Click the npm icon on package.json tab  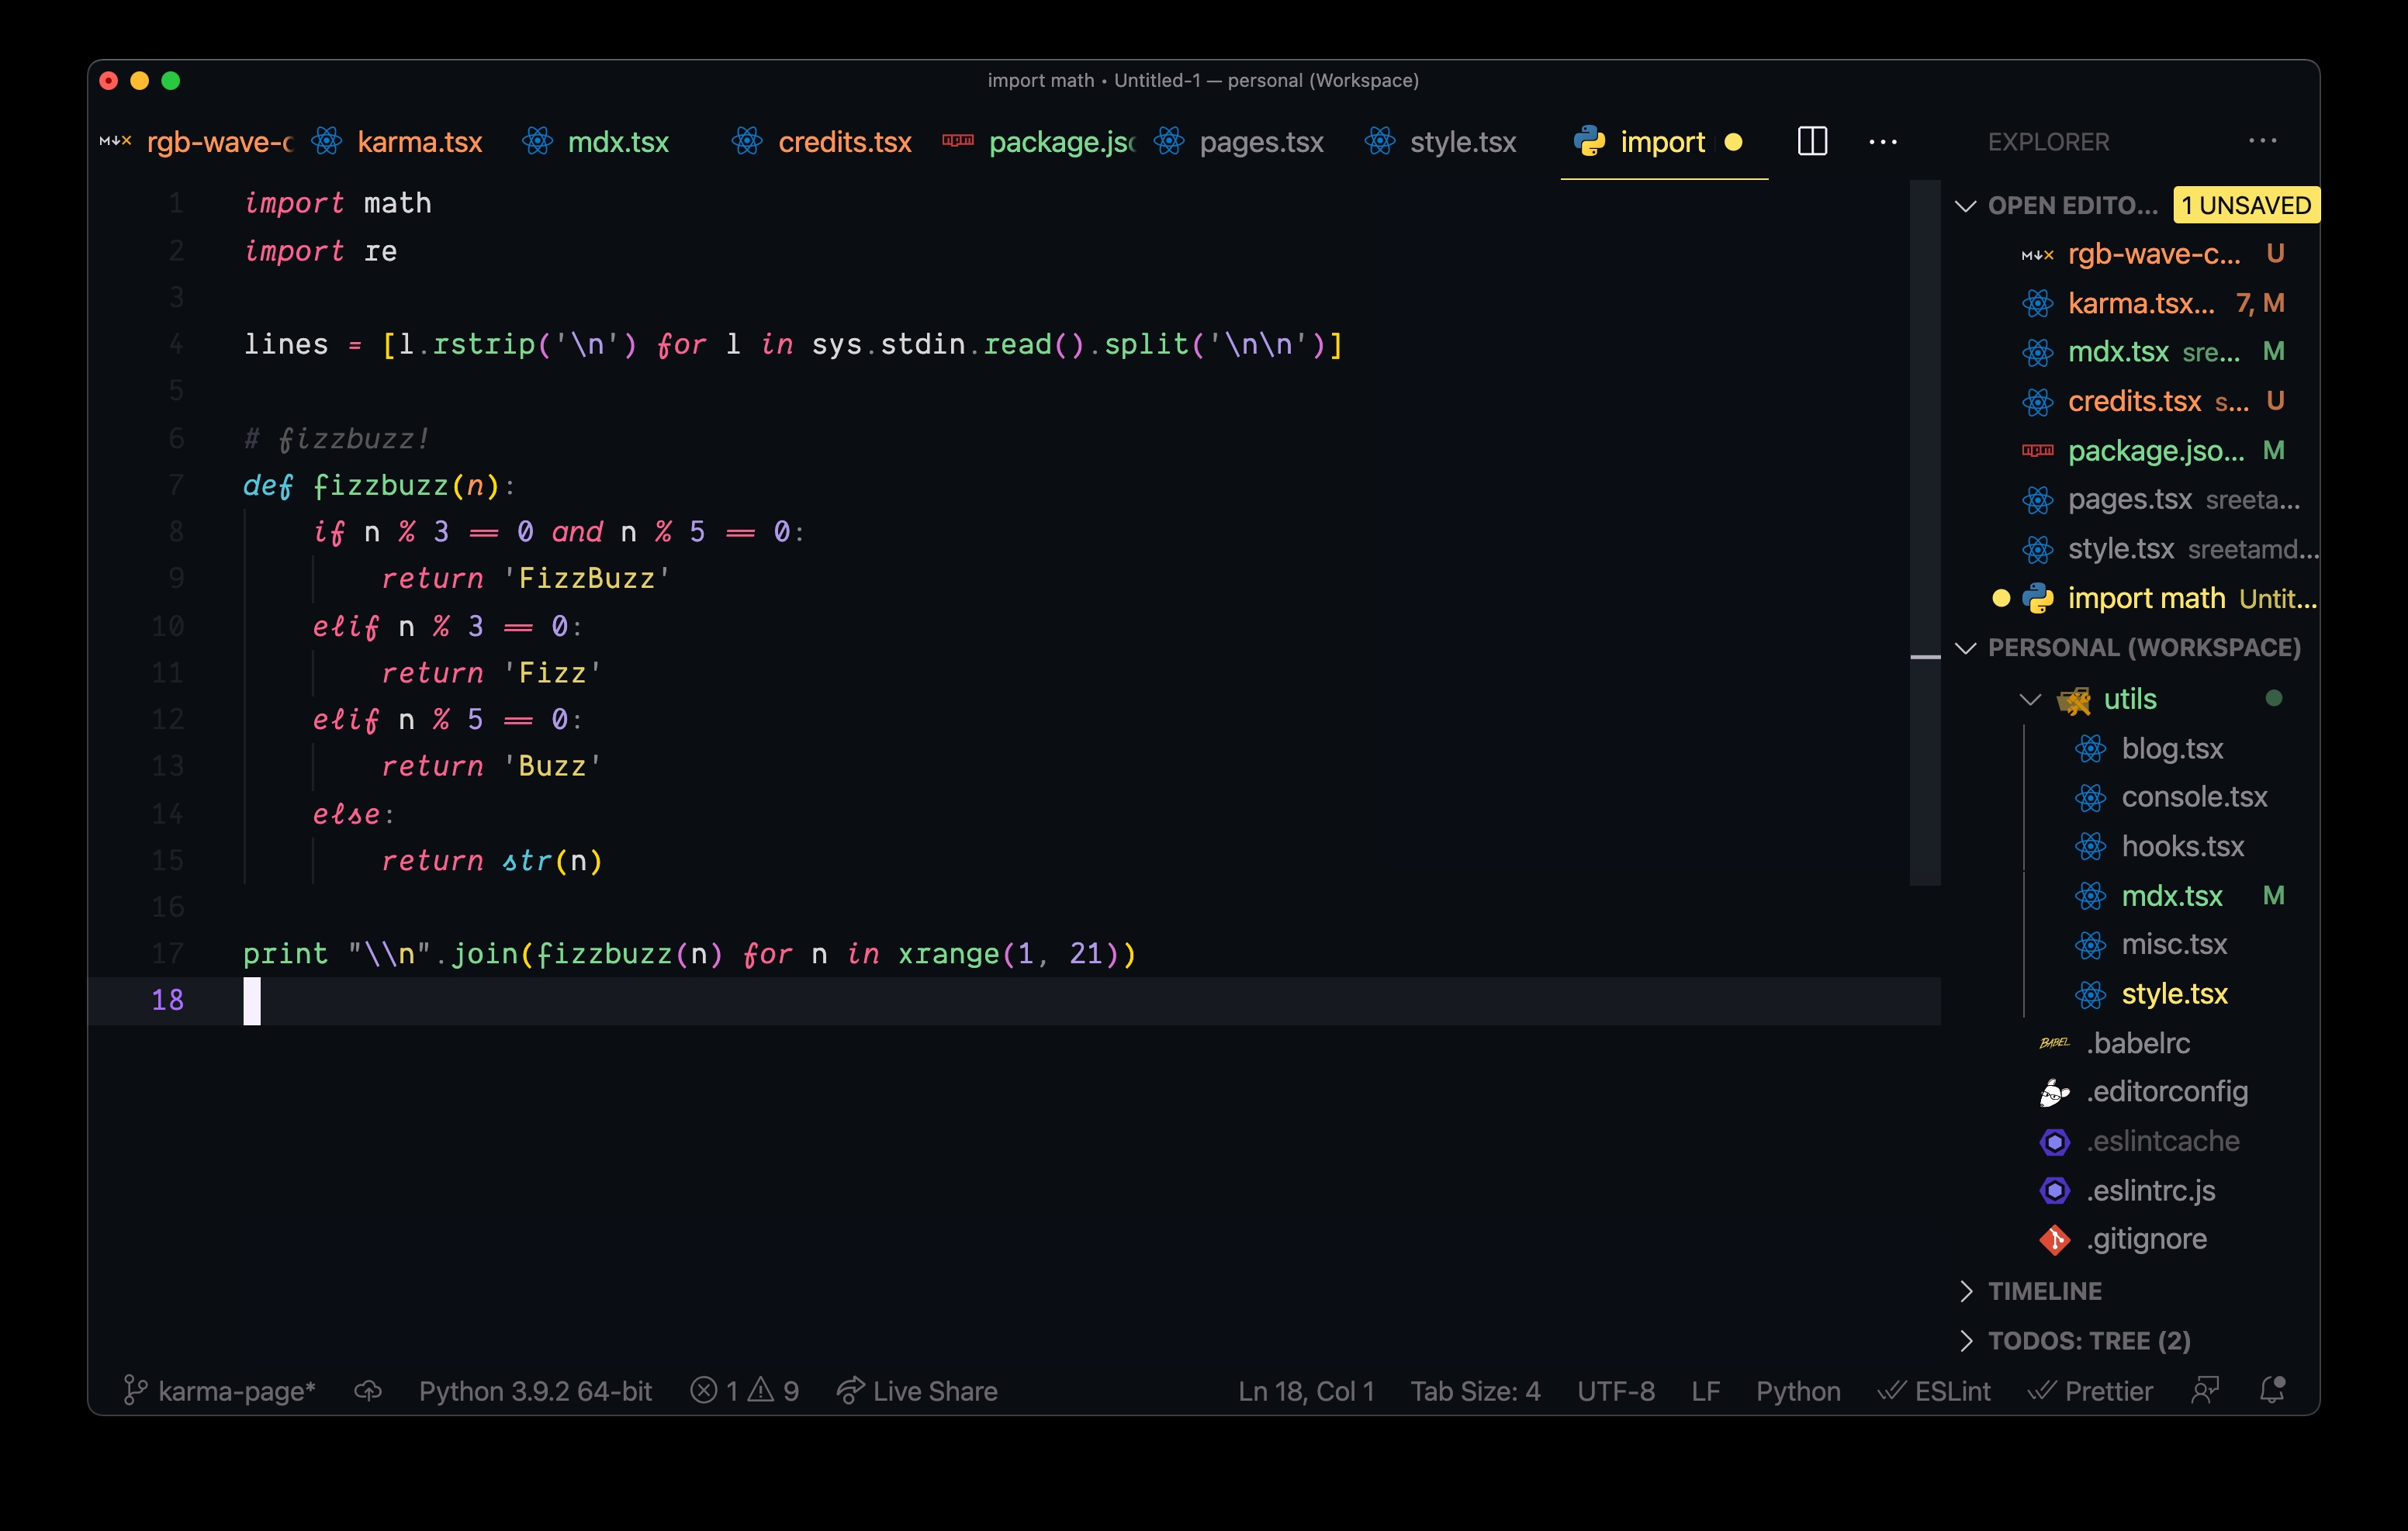pos(957,140)
